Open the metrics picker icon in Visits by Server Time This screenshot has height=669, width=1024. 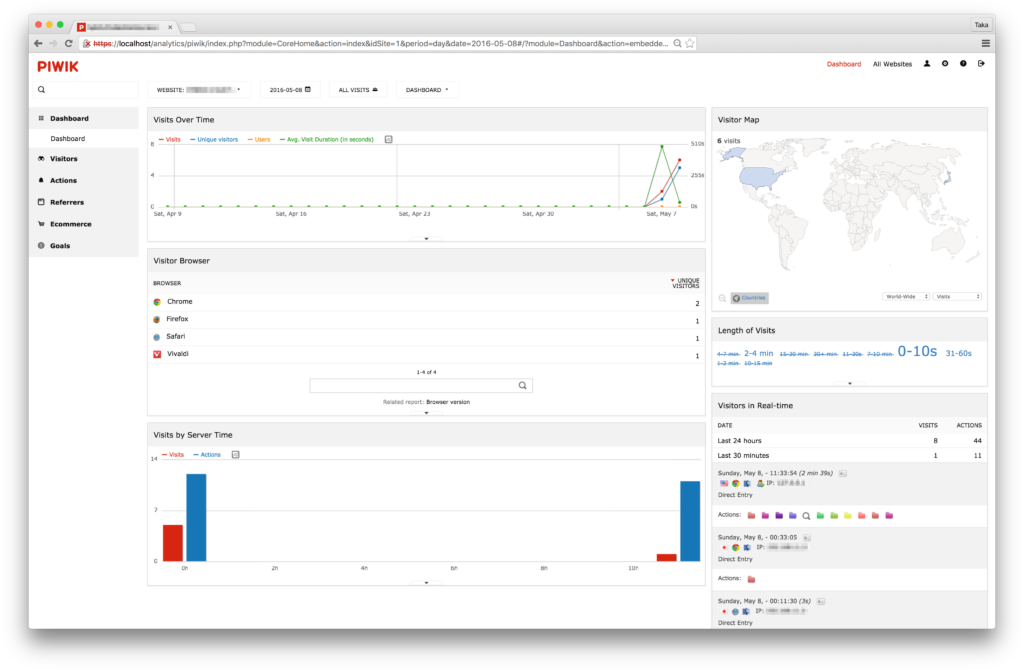pyautogui.click(x=236, y=454)
